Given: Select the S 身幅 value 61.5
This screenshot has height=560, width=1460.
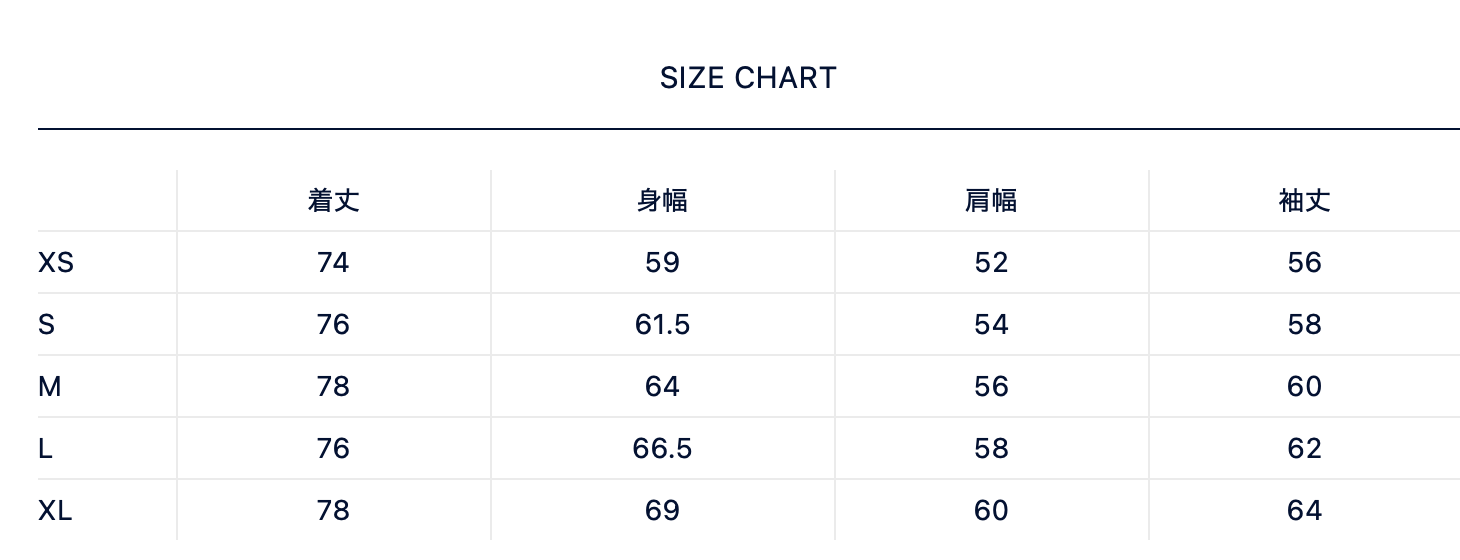Looking at the screenshot, I should coord(662,325).
